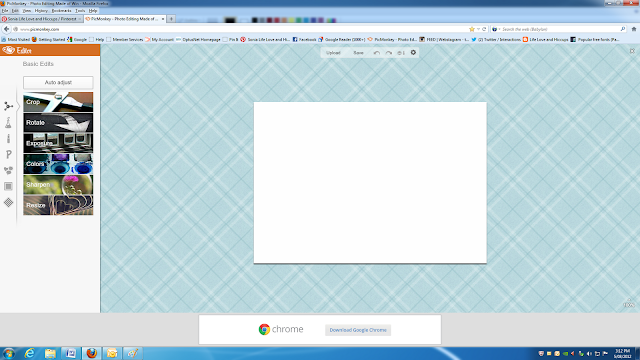Open the Tools menu
This screenshot has width=640, height=360.
coord(80,11)
